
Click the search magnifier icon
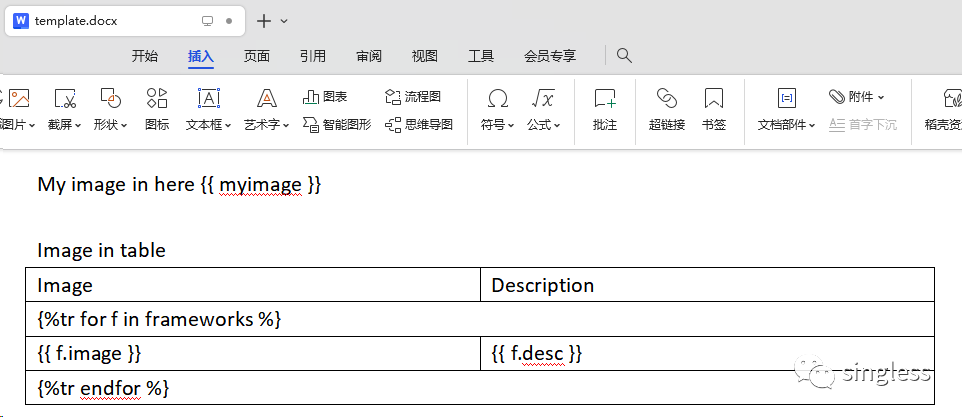click(x=624, y=56)
